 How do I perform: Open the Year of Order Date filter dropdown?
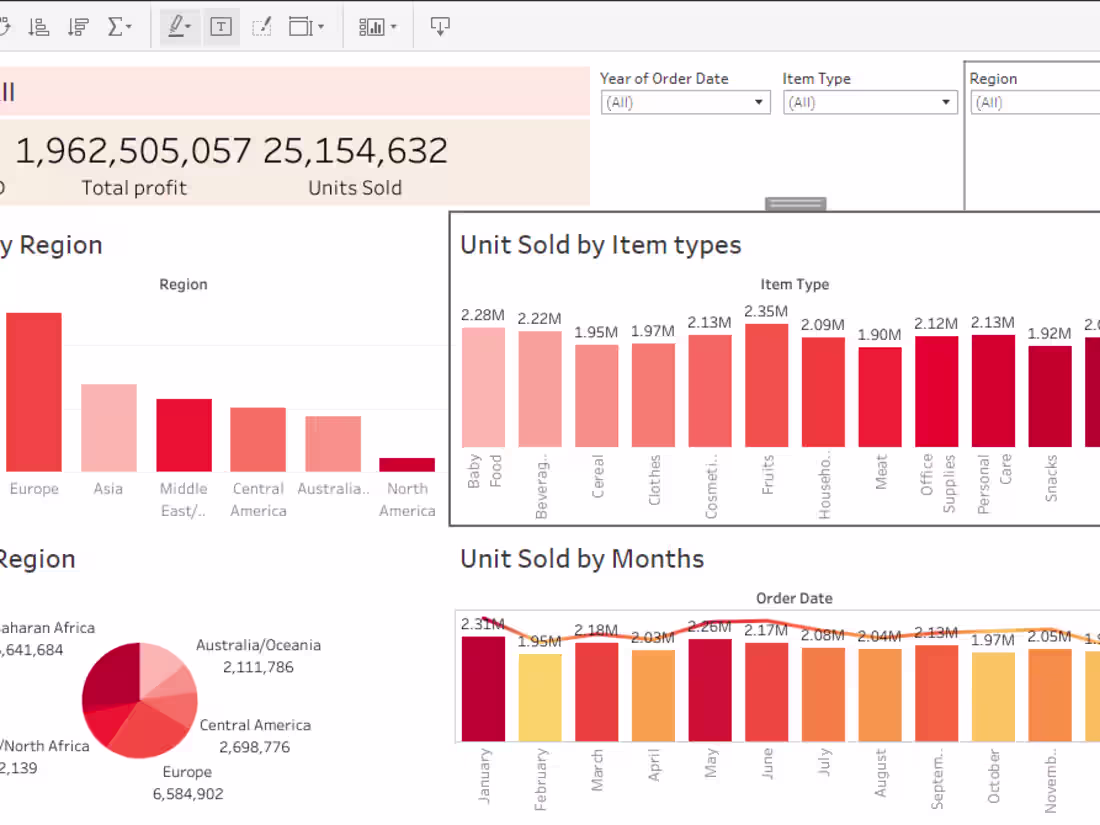tap(757, 102)
